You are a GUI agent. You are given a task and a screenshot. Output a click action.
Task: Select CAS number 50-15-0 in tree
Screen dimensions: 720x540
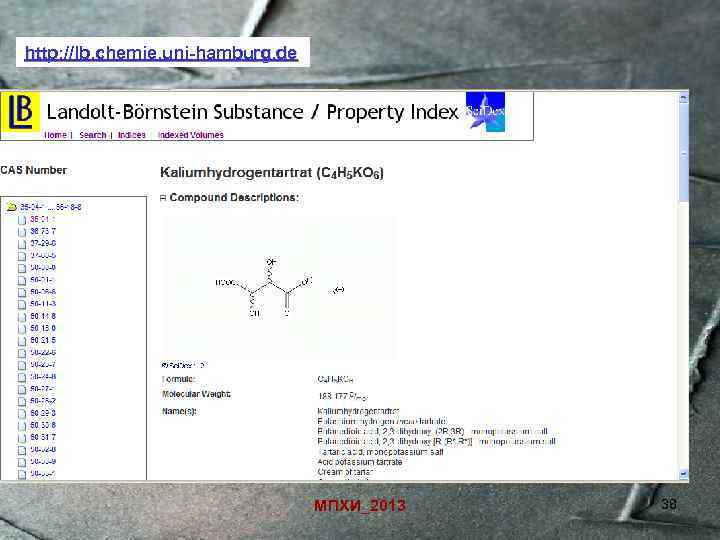coord(43,328)
